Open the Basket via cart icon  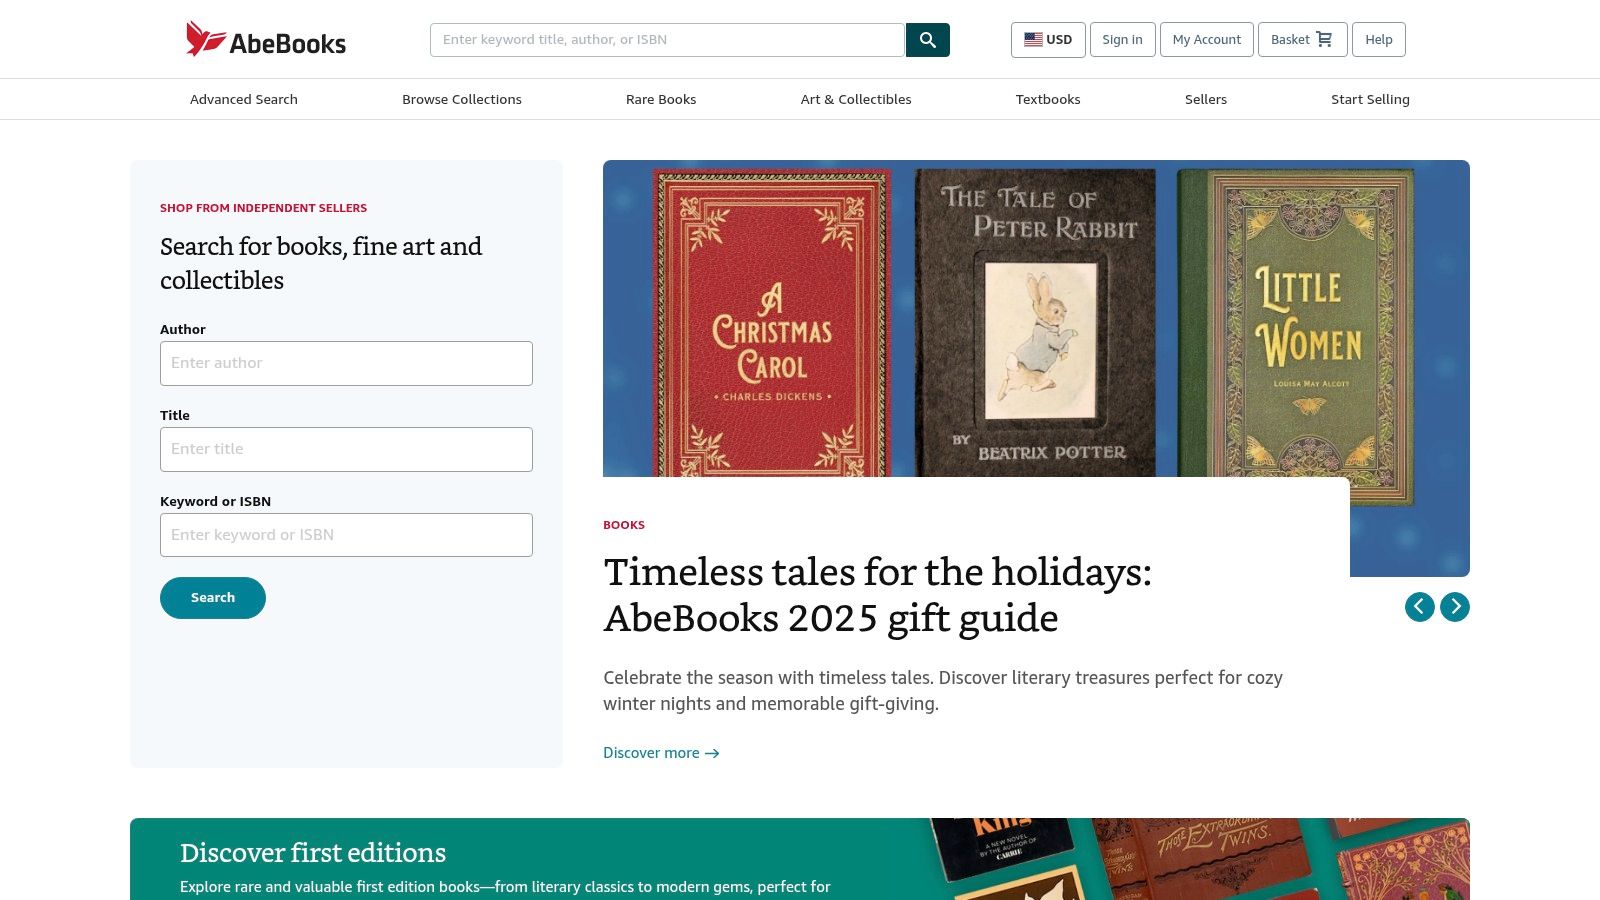click(x=1324, y=39)
